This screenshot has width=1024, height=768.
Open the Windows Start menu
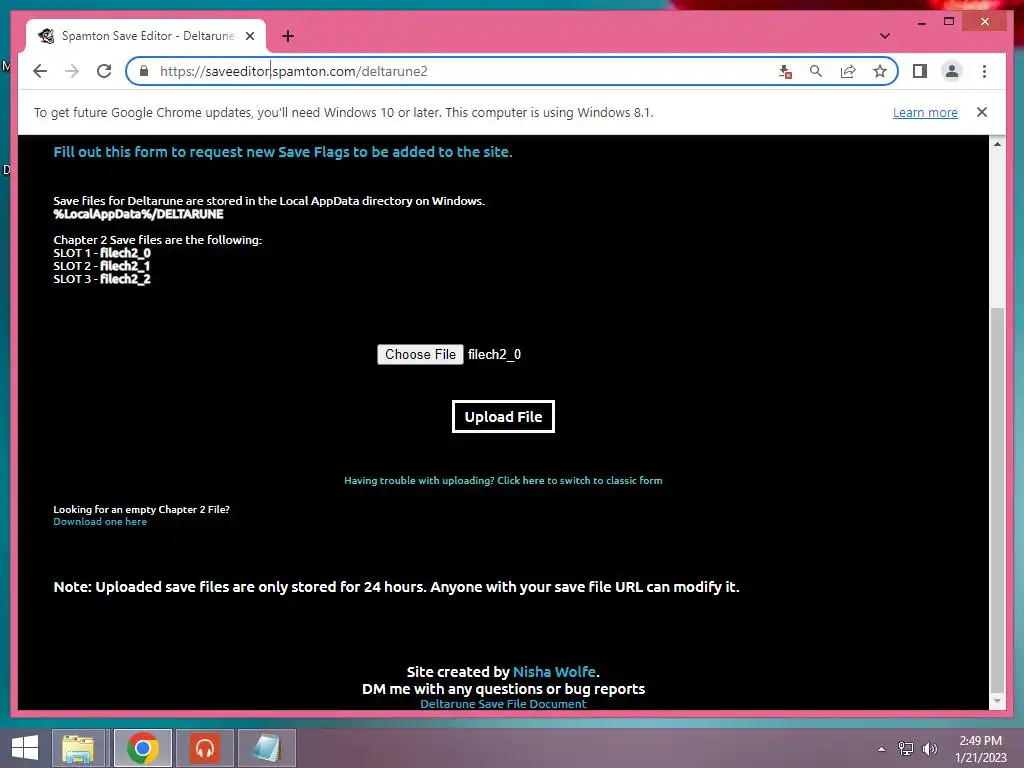coord(25,748)
